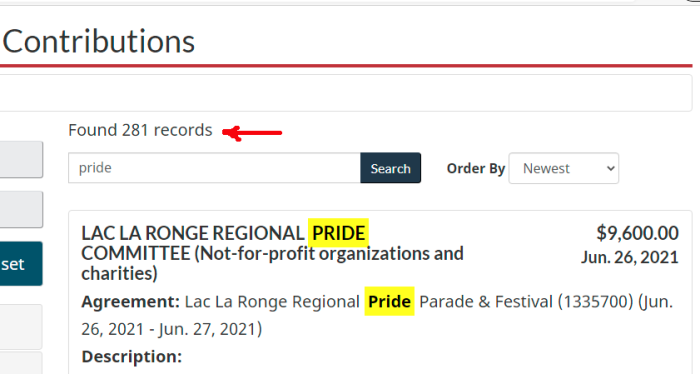
Task: Open the LAC LA RONGE REGIONAL PRIDE COMMITTEE record
Action: [x=272, y=253]
